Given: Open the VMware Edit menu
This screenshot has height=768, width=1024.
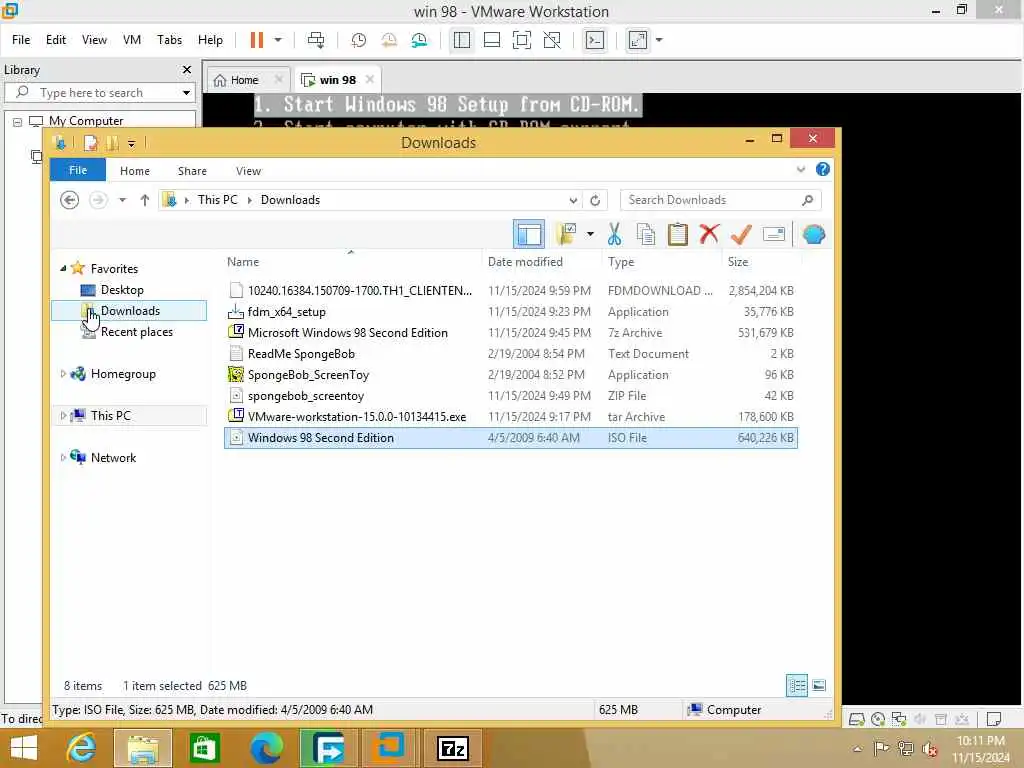Looking at the screenshot, I should pos(56,40).
